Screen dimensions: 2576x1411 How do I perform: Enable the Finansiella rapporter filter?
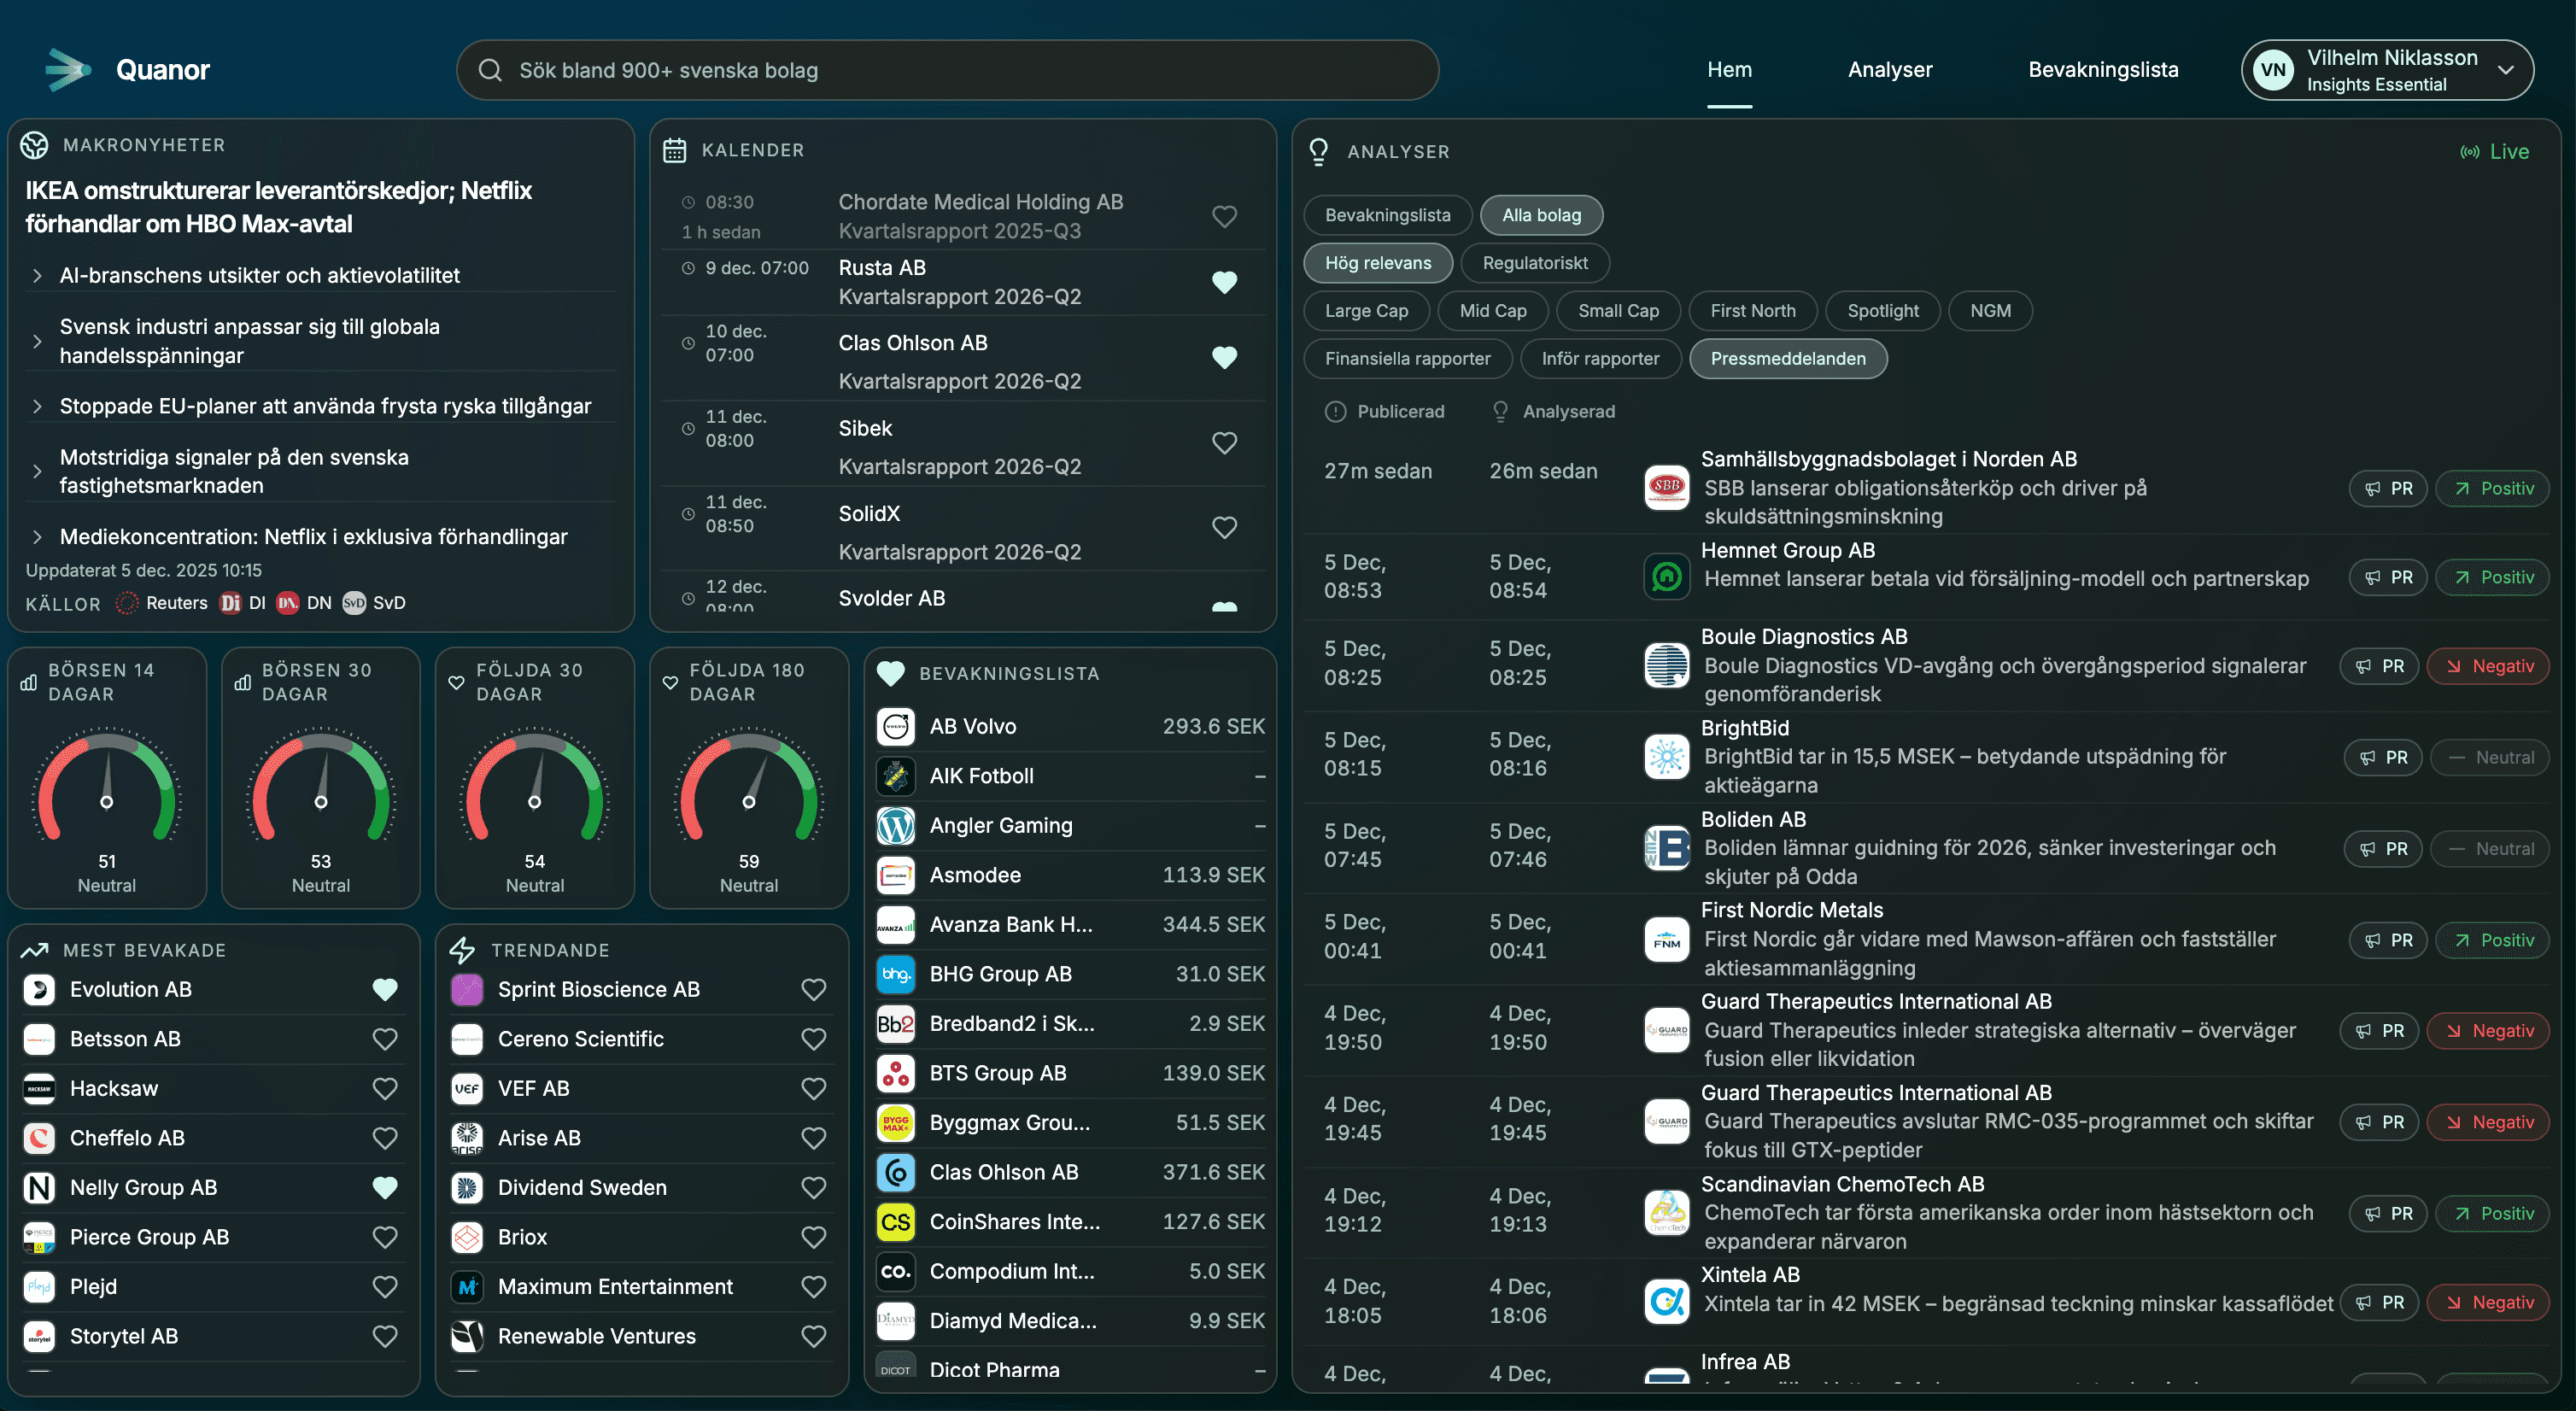(x=1407, y=358)
